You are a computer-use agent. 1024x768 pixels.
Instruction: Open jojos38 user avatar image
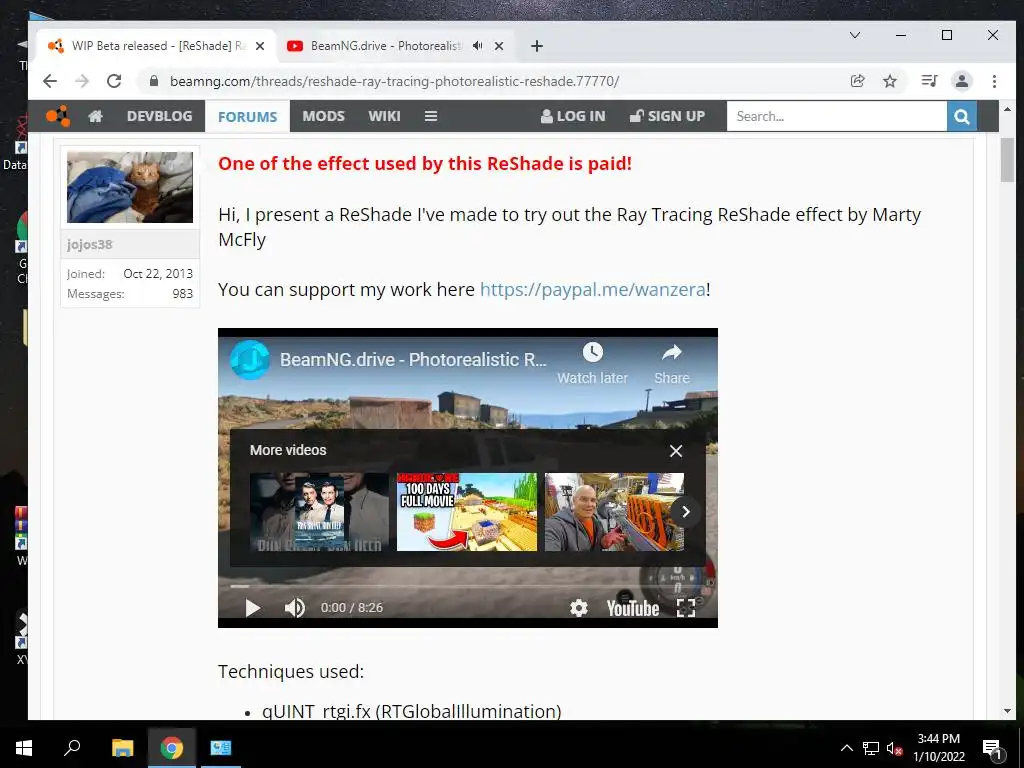[x=130, y=187]
